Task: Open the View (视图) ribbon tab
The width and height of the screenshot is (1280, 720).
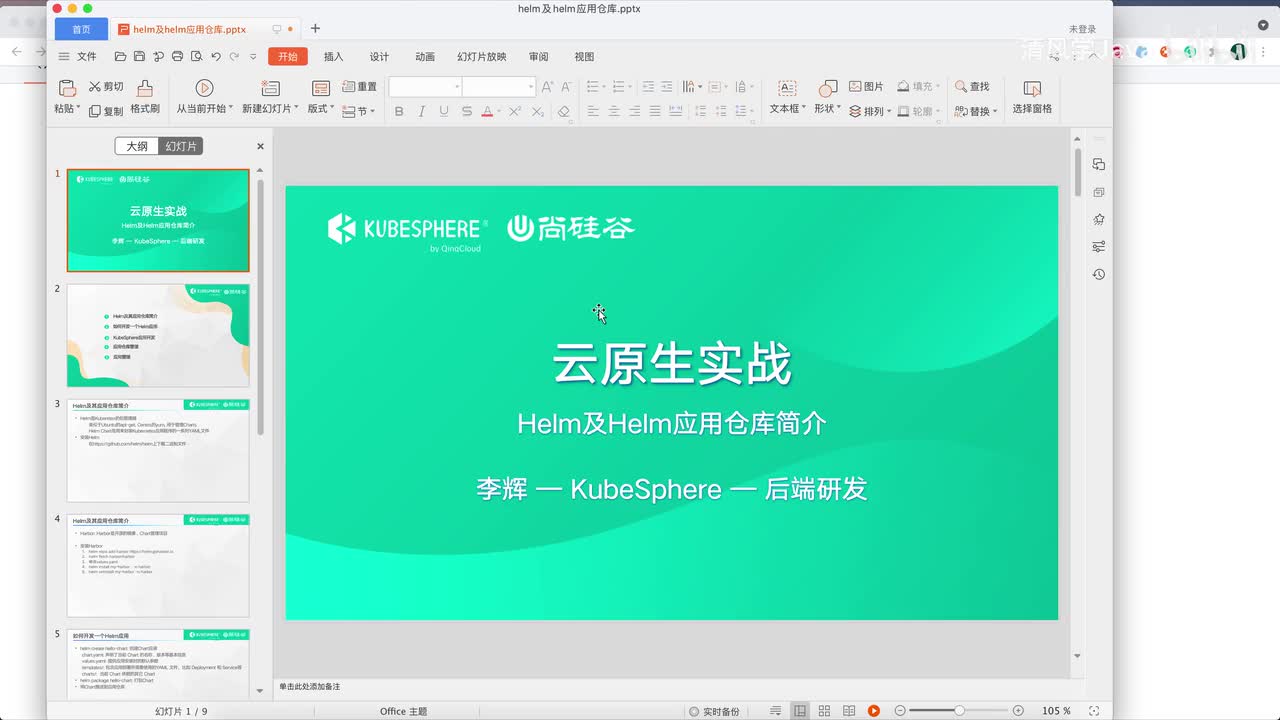Action: click(584, 57)
